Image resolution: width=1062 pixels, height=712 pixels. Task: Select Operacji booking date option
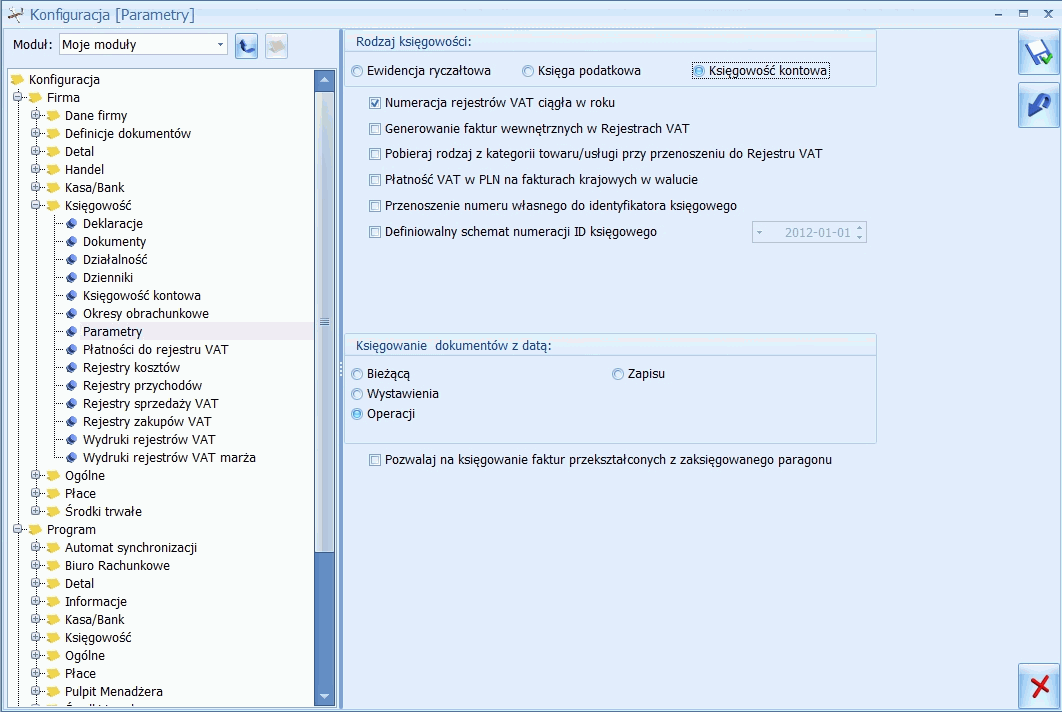pyautogui.click(x=357, y=414)
